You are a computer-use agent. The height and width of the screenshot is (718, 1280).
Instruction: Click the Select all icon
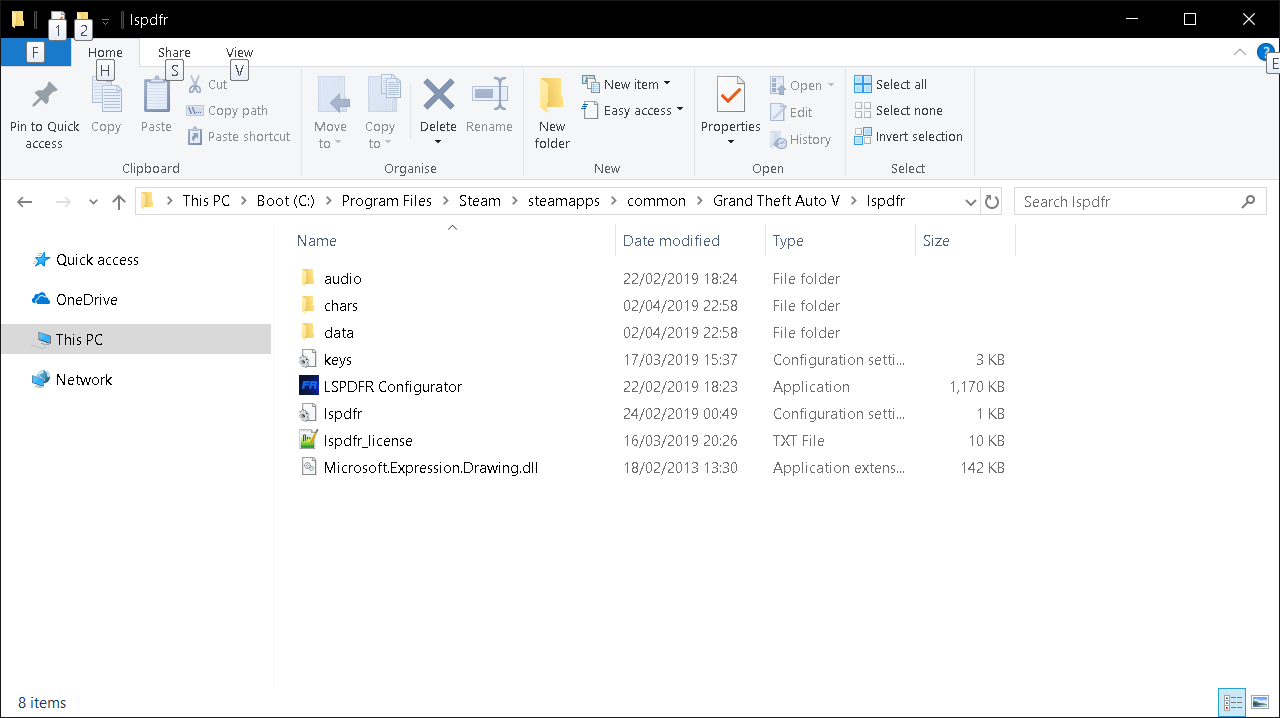click(x=863, y=84)
